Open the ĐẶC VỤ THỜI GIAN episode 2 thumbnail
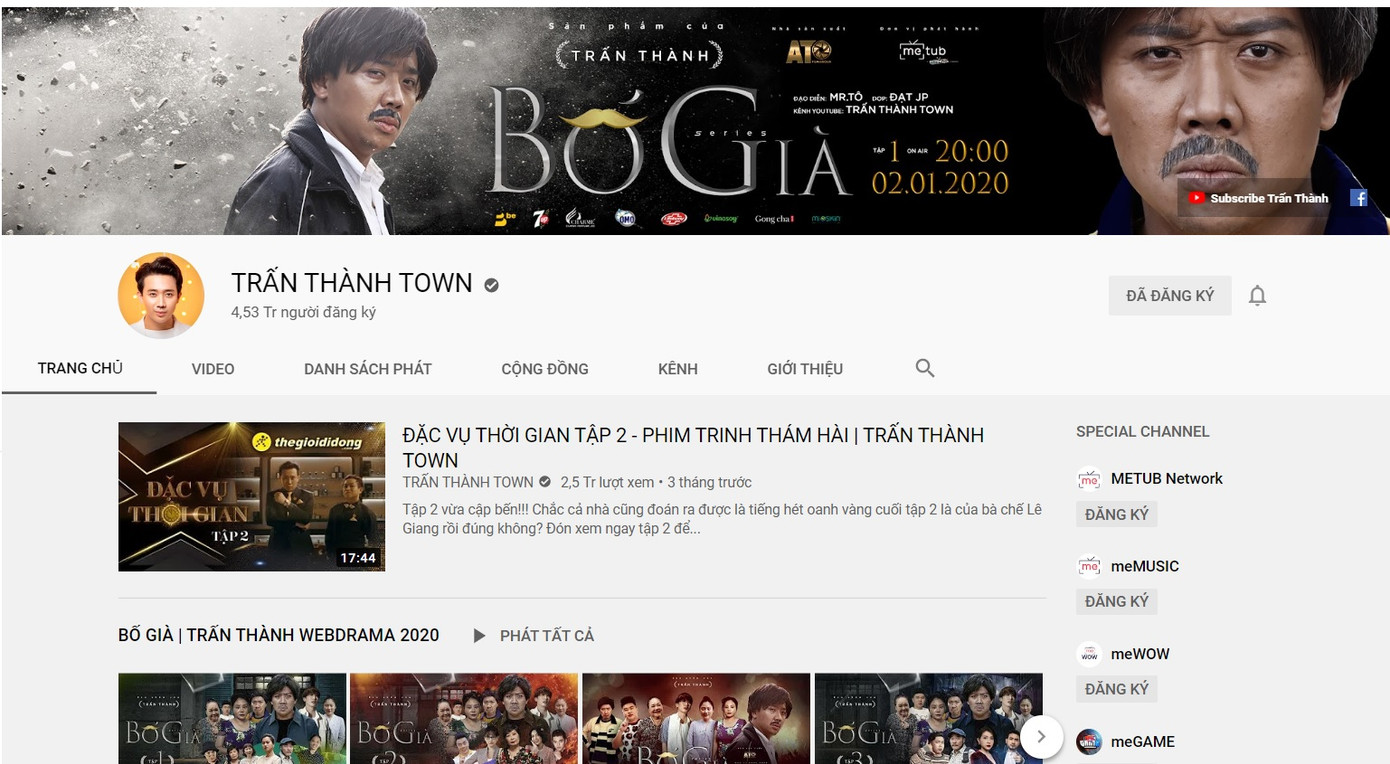Screen dimensions: 1390x764 point(251,496)
